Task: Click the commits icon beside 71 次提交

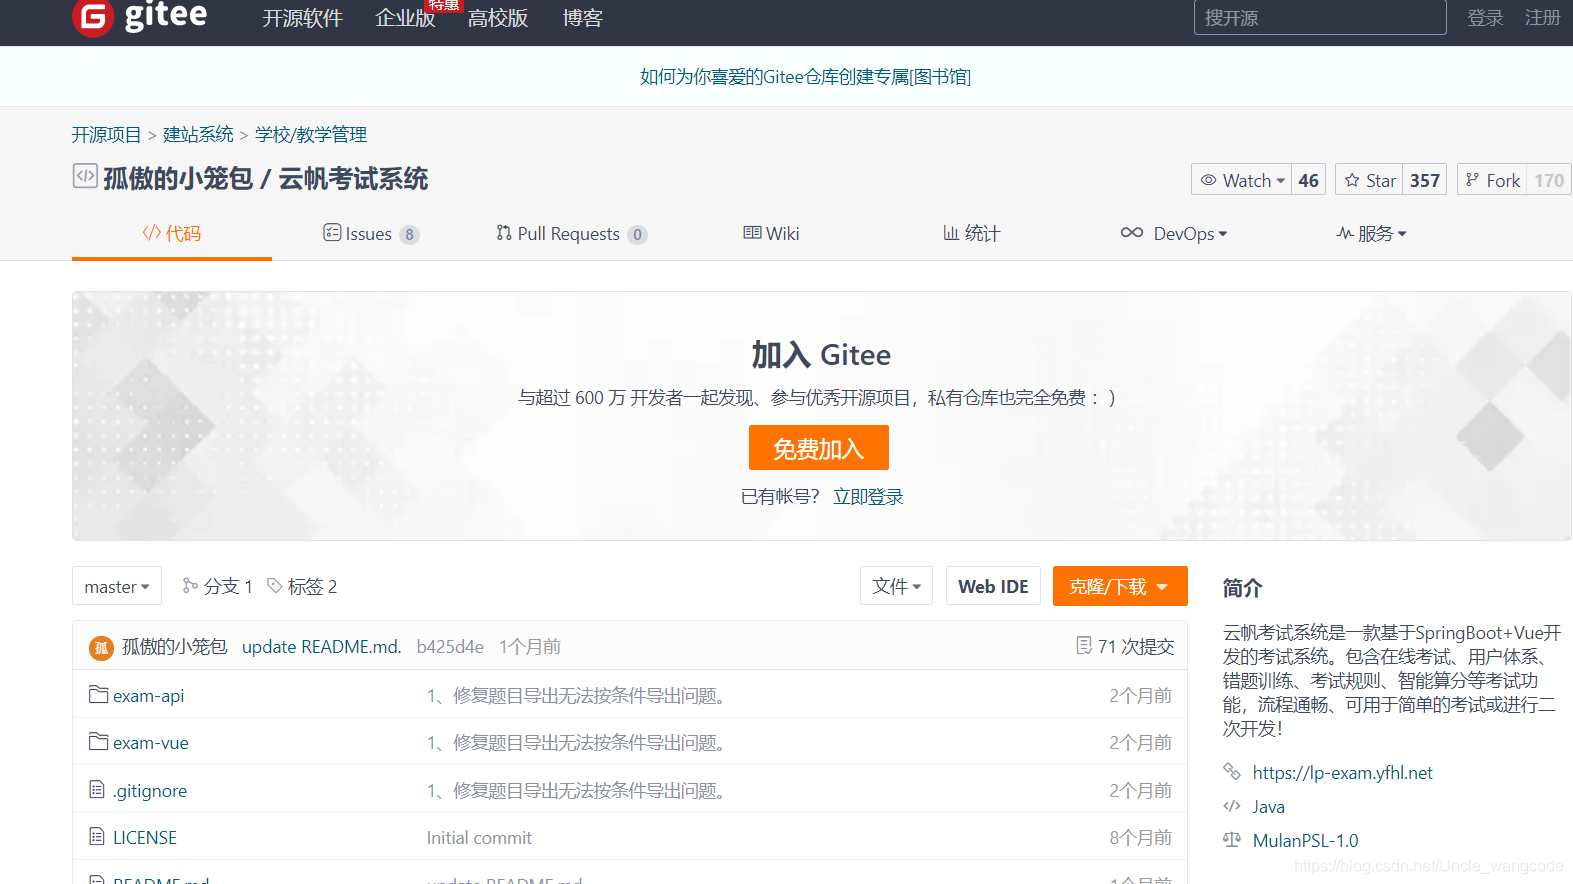Action: (1084, 646)
